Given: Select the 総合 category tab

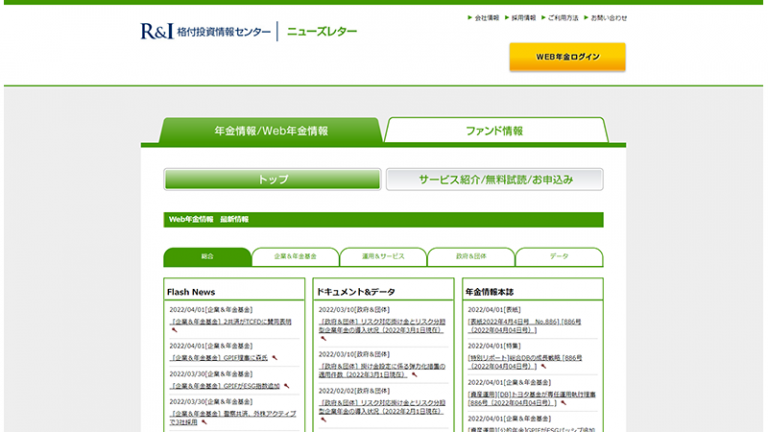Looking at the screenshot, I should point(207,257).
